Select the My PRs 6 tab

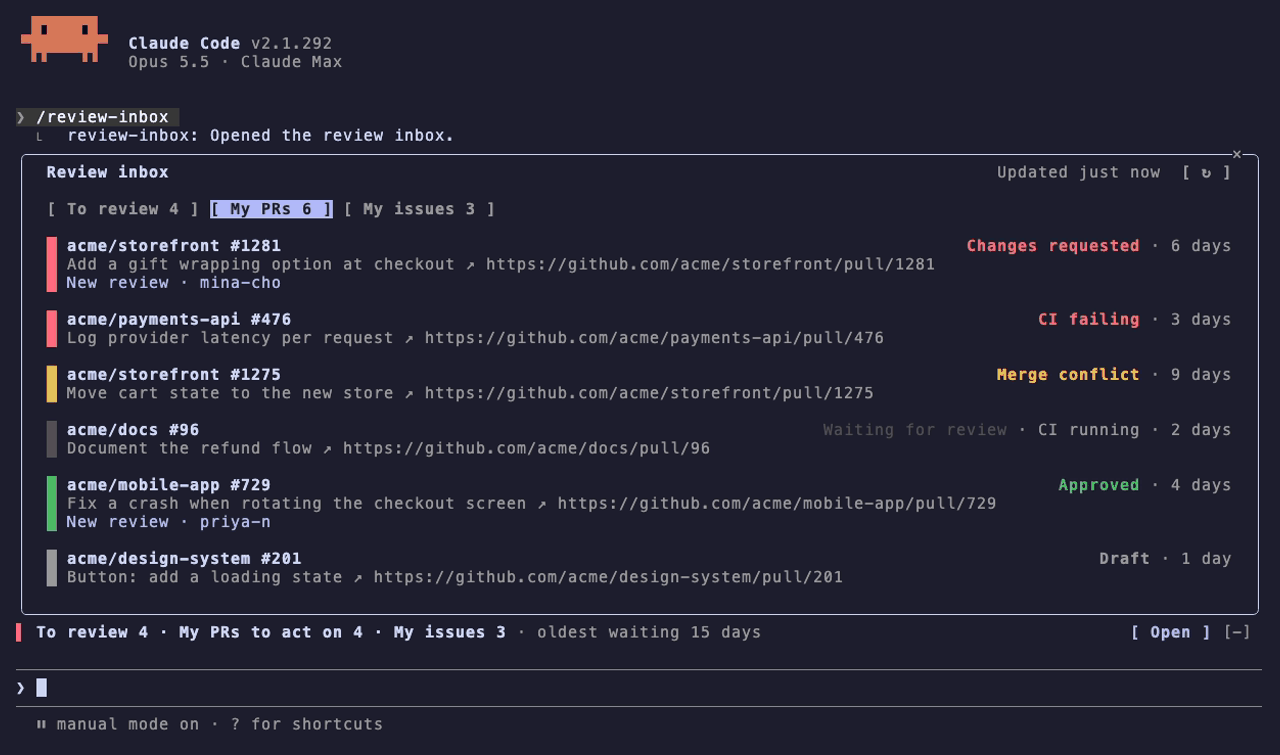271,209
